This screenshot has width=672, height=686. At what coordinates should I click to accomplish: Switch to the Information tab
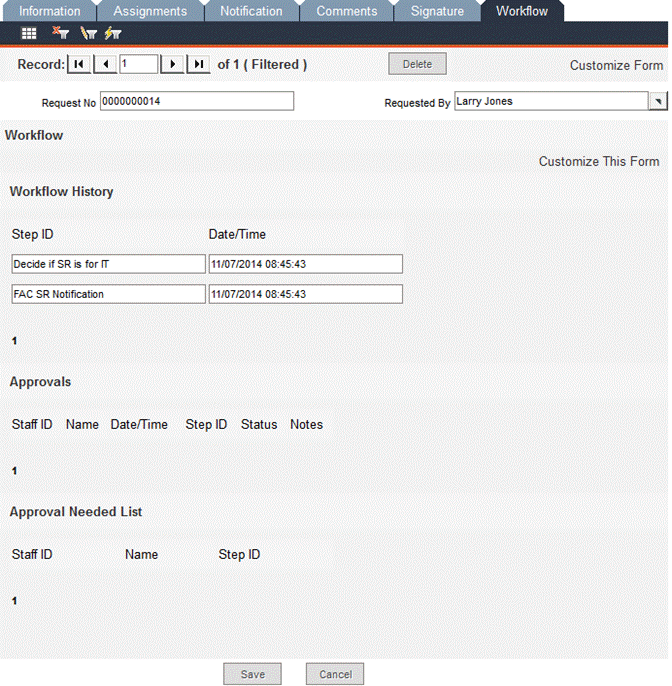50,11
